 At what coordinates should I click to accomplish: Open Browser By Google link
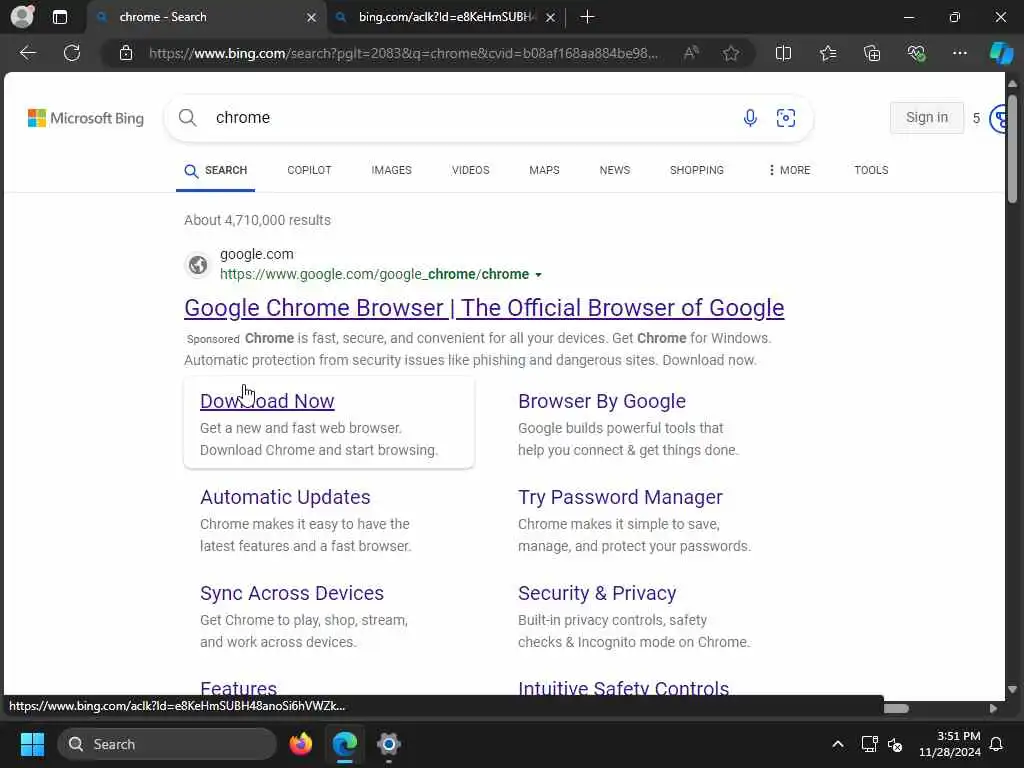click(x=601, y=401)
